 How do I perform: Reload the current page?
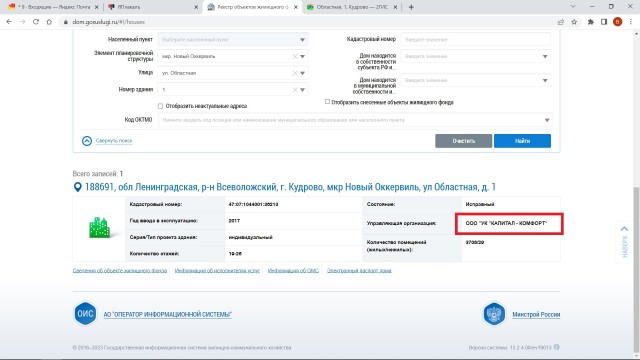[36, 22]
